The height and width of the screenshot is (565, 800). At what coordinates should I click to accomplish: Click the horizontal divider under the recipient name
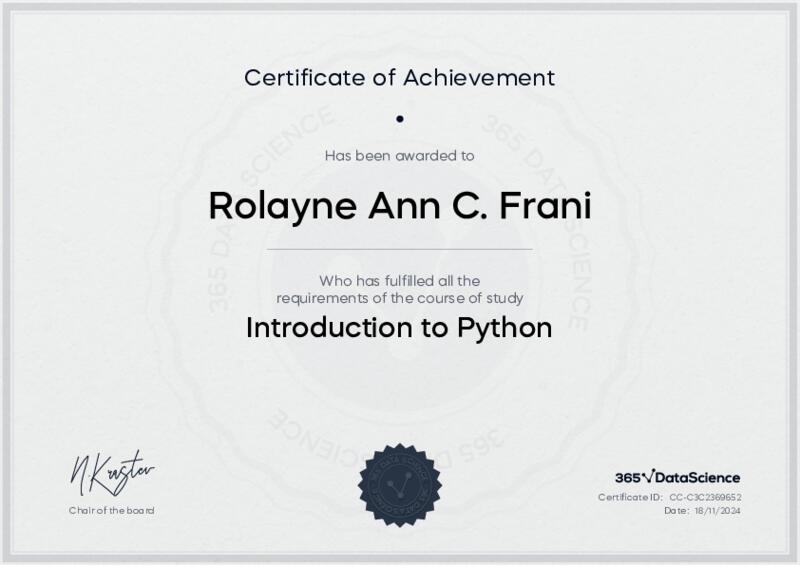click(x=399, y=248)
